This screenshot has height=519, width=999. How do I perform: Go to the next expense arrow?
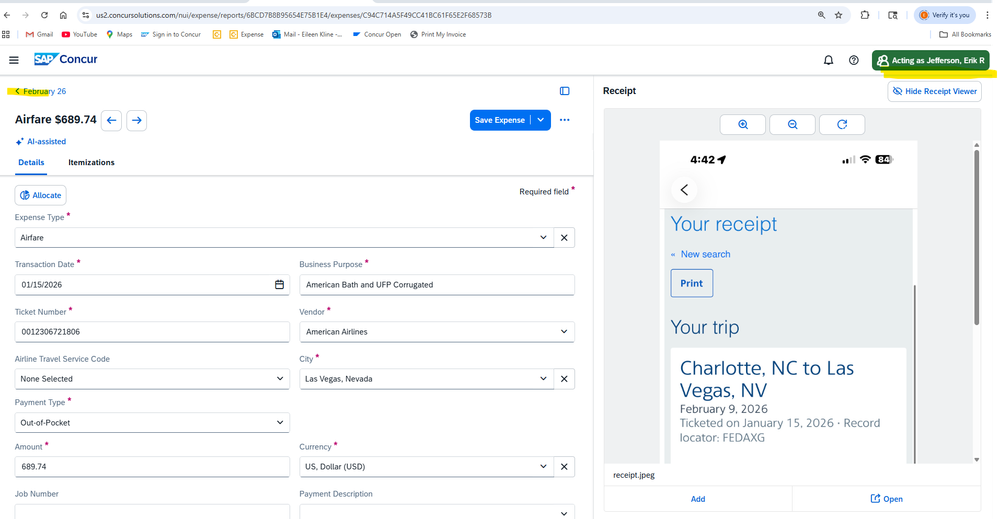click(136, 120)
